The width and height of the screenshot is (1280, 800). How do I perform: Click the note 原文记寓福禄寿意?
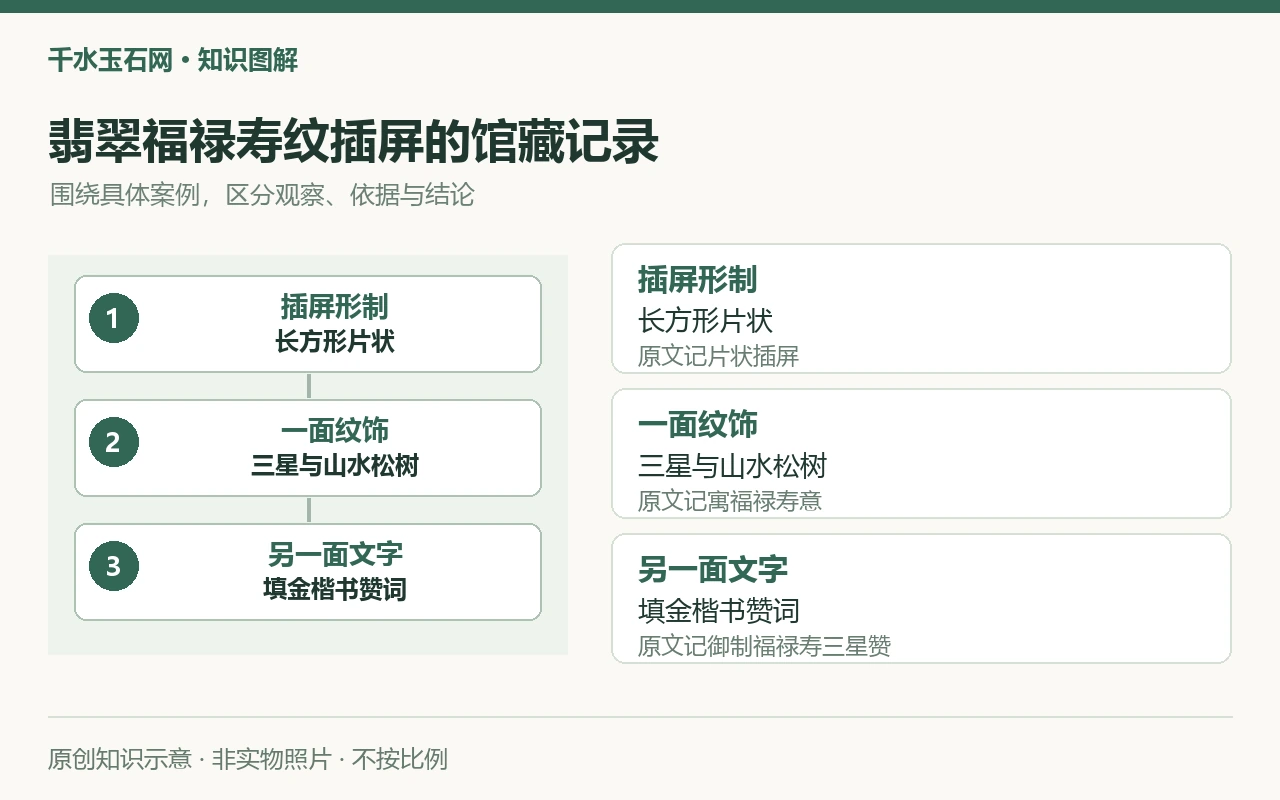[730, 501]
